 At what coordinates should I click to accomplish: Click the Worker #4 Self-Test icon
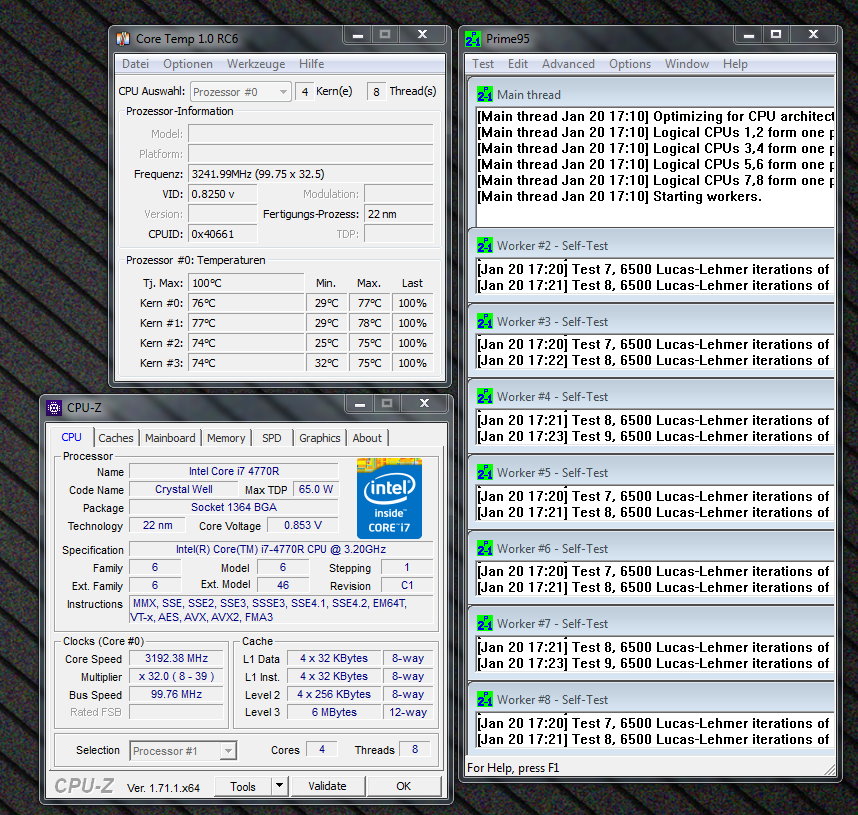[485, 396]
